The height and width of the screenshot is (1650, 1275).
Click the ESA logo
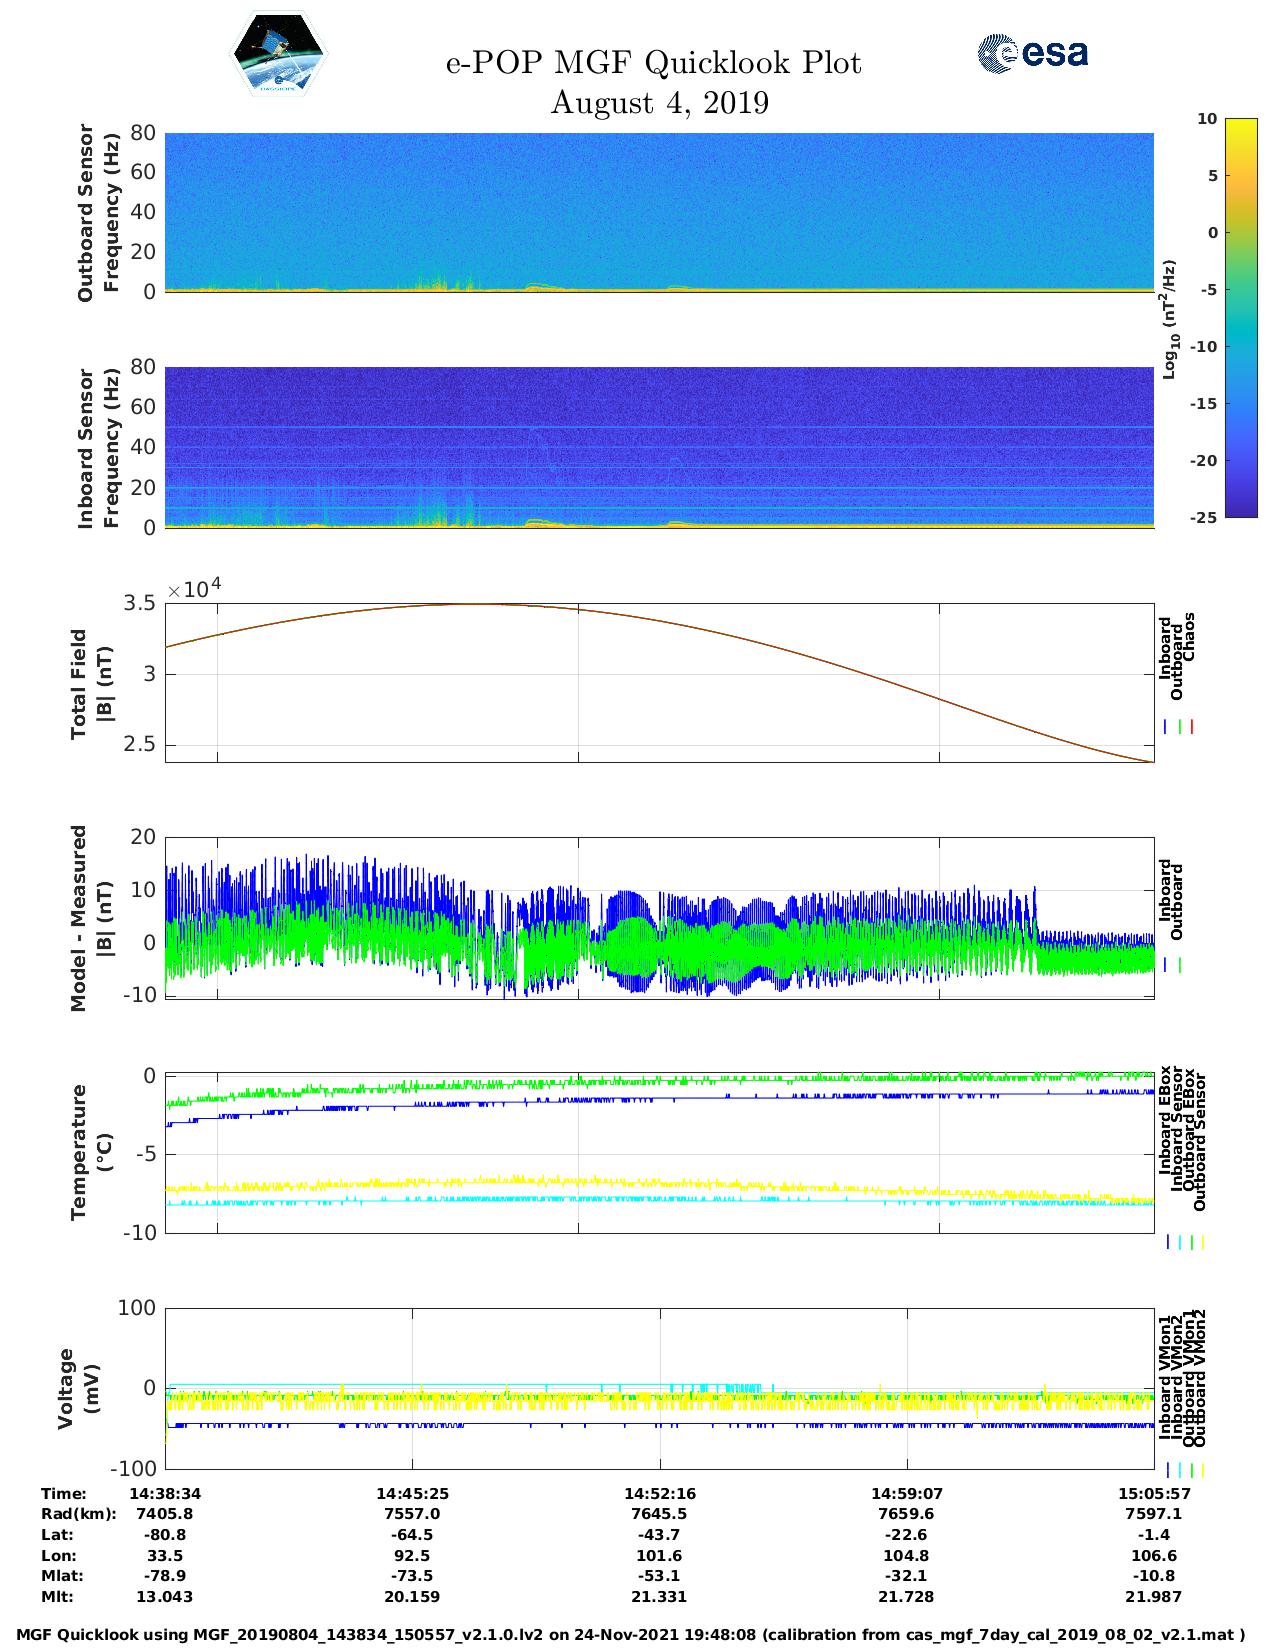point(1032,53)
